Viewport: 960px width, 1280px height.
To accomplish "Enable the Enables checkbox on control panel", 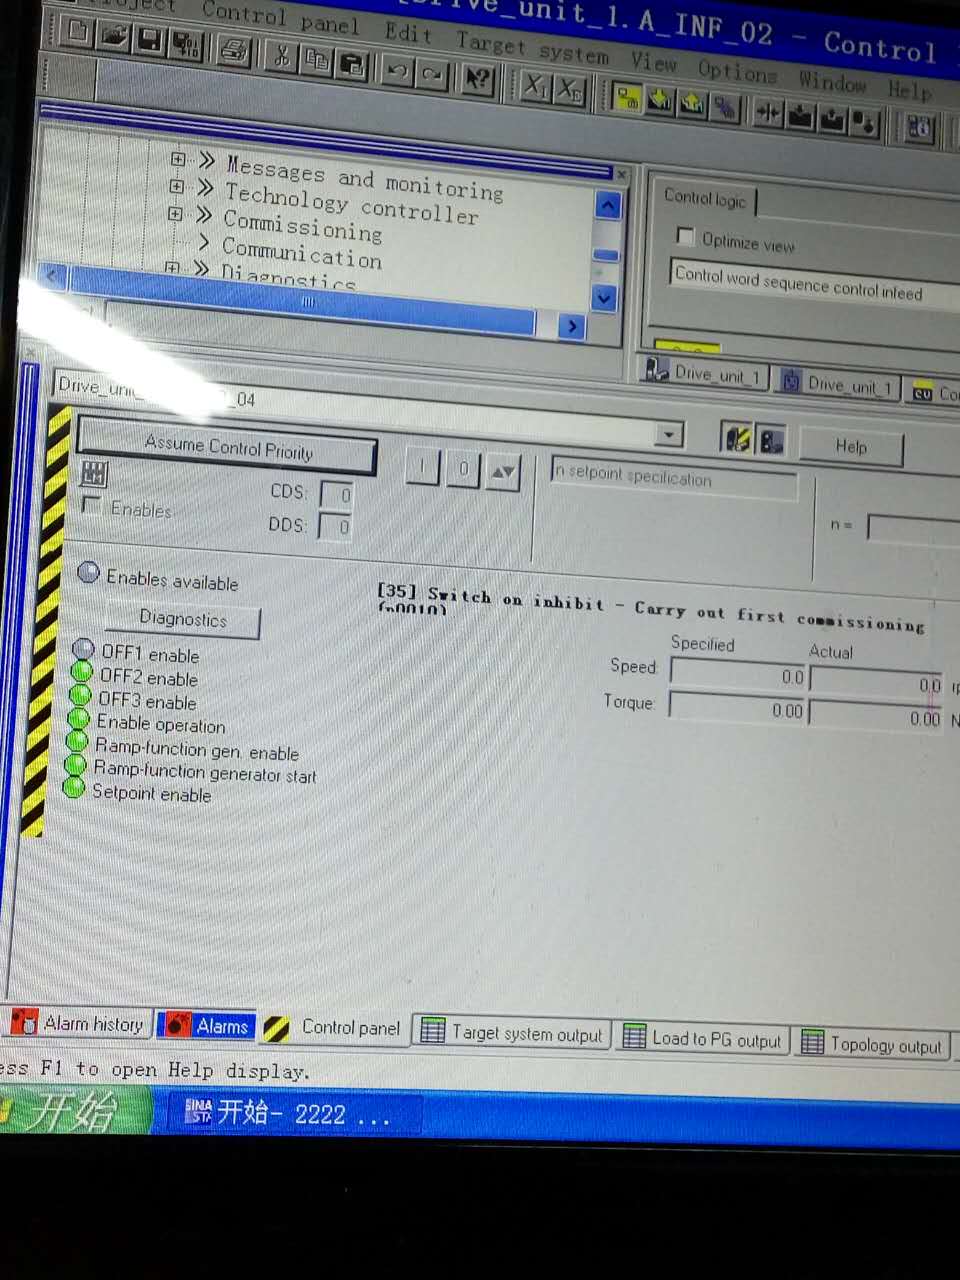I will point(91,504).
